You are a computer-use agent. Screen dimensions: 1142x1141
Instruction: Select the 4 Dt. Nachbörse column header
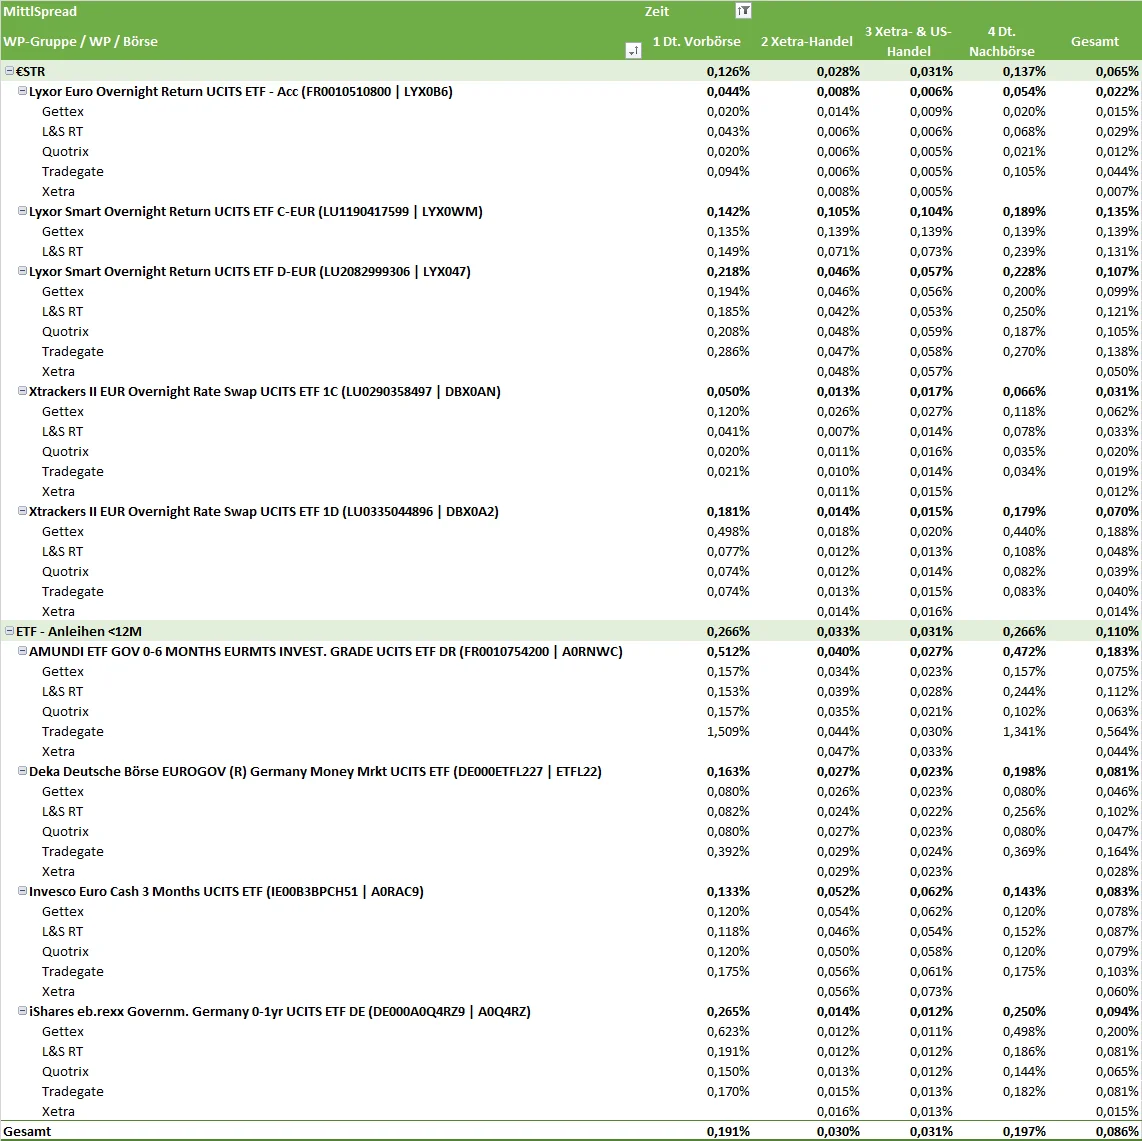1002,42
